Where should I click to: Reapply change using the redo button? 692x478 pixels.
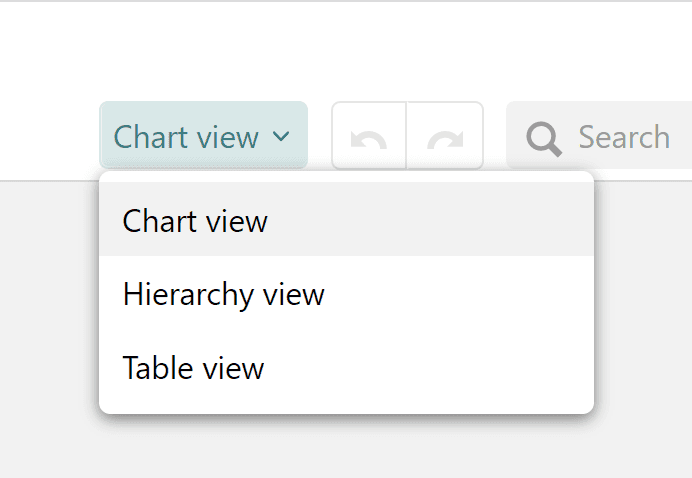click(x=445, y=135)
